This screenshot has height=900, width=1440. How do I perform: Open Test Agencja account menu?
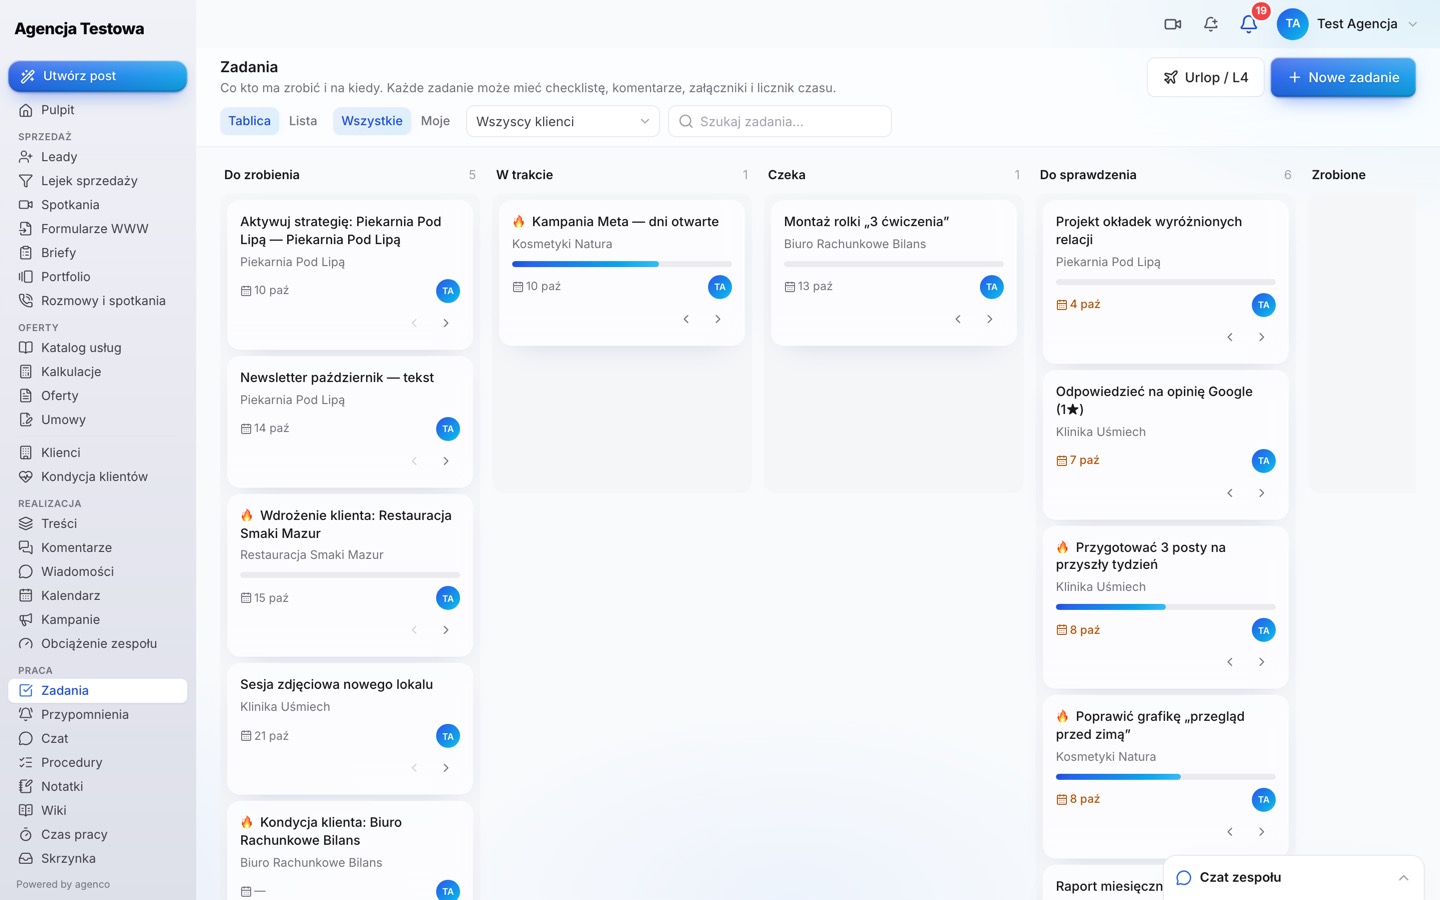1348,24
